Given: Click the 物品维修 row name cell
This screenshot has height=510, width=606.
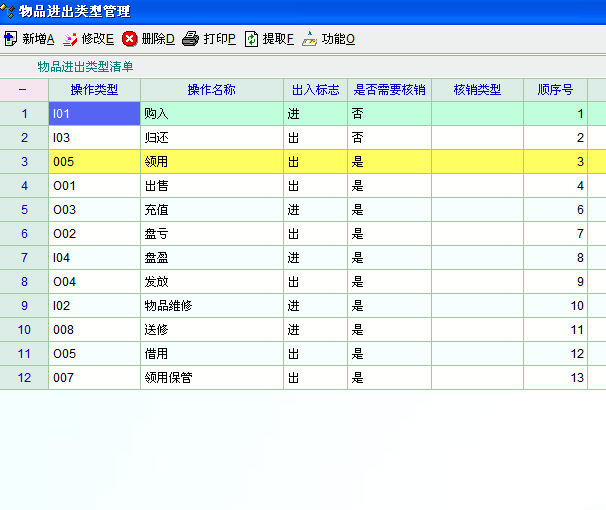Looking at the screenshot, I should [211, 305].
